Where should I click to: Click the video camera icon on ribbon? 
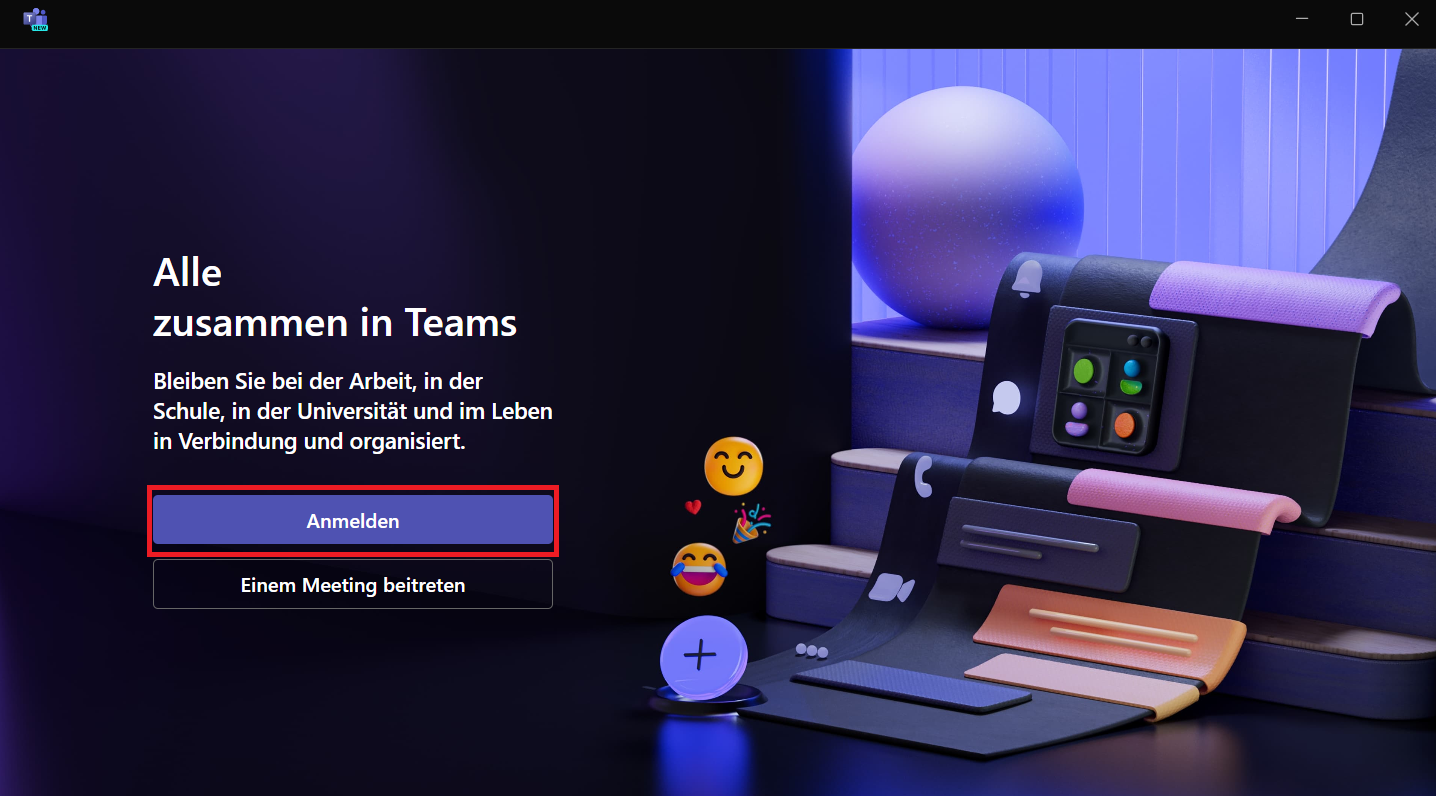(x=891, y=588)
